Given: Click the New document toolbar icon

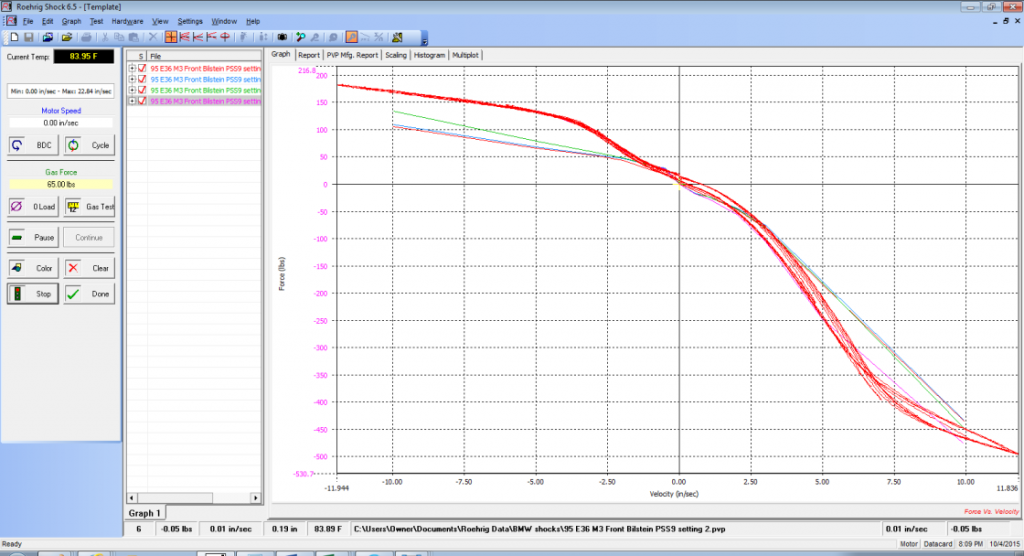Looking at the screenshot, I should click(x=14, y=37).
